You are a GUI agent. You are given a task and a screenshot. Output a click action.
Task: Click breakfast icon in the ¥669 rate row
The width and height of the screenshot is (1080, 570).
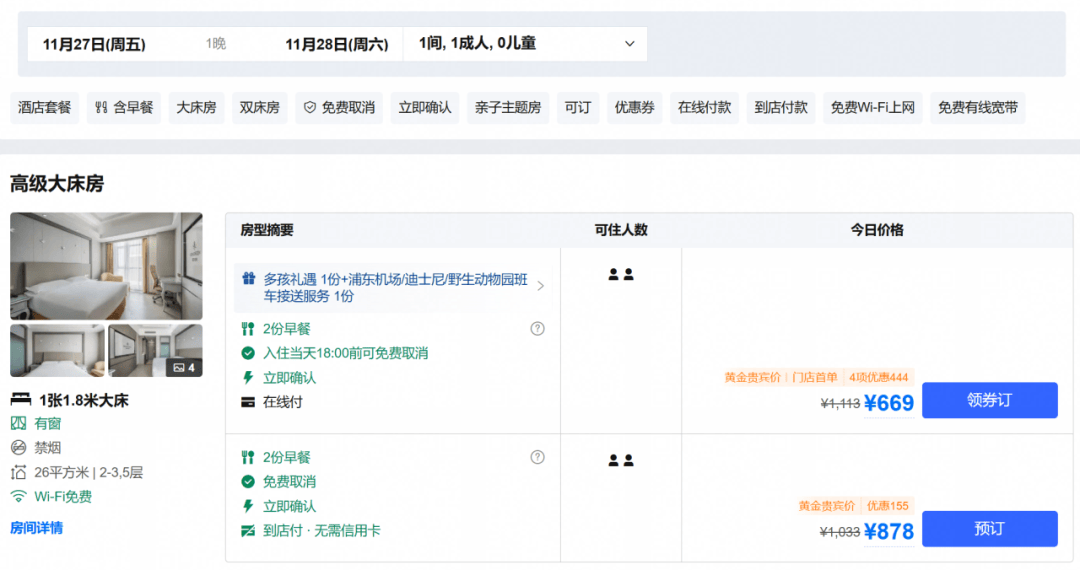248,329
